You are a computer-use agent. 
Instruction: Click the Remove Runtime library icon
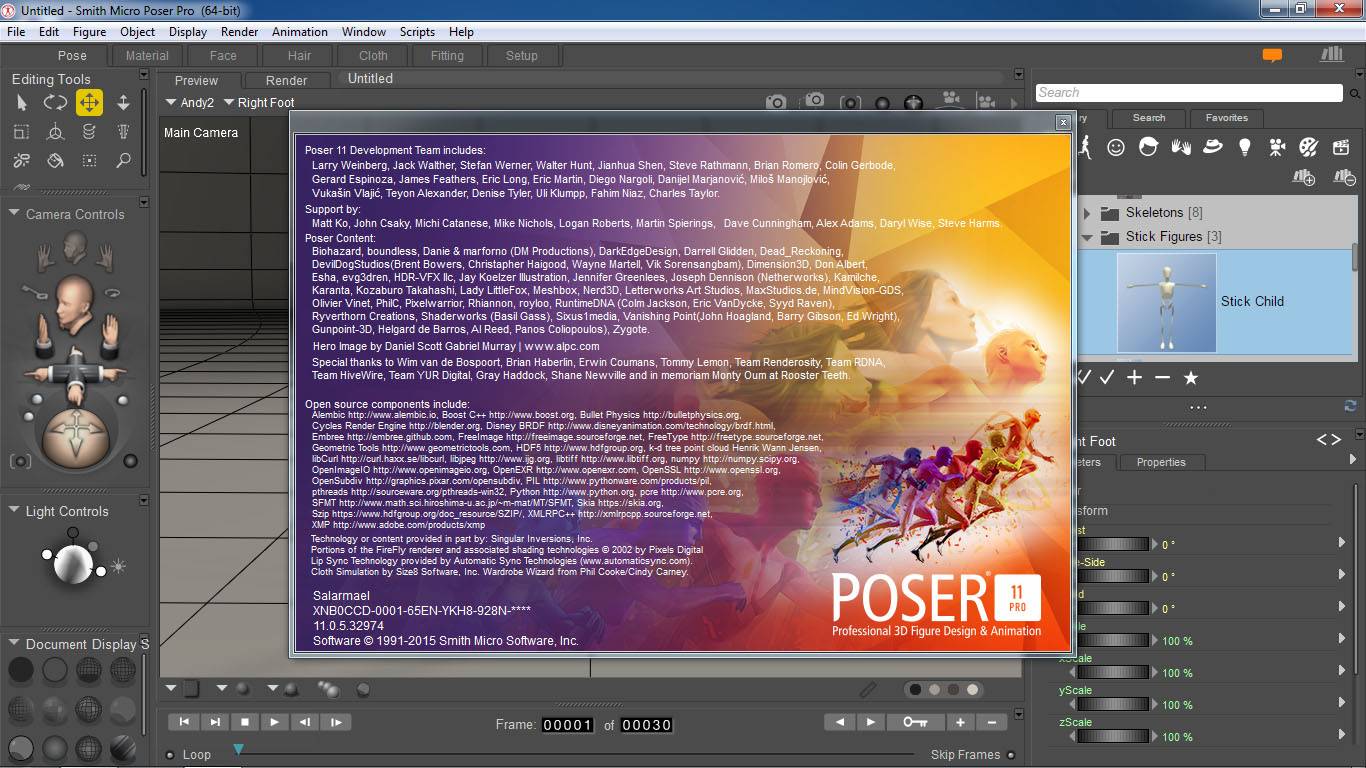[x=1343, y=178]
